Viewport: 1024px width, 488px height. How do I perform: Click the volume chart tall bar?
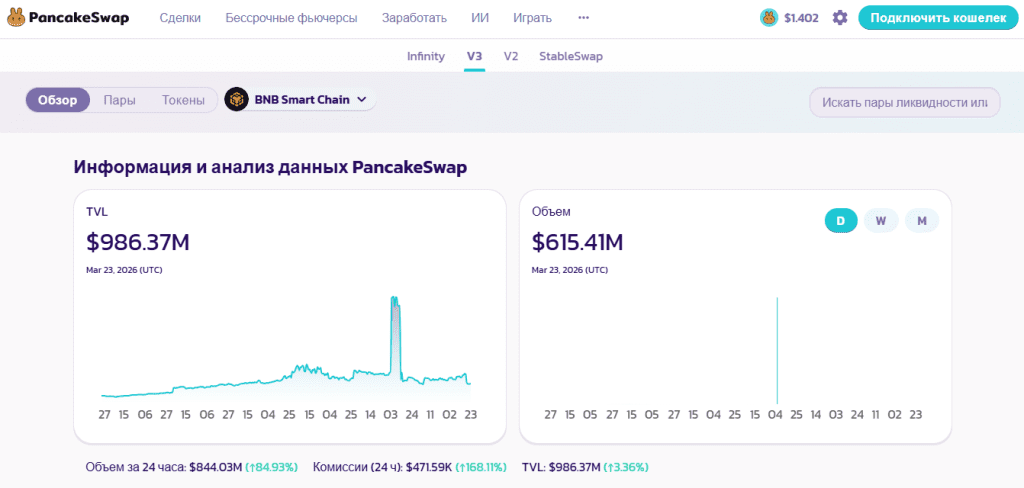777,350
